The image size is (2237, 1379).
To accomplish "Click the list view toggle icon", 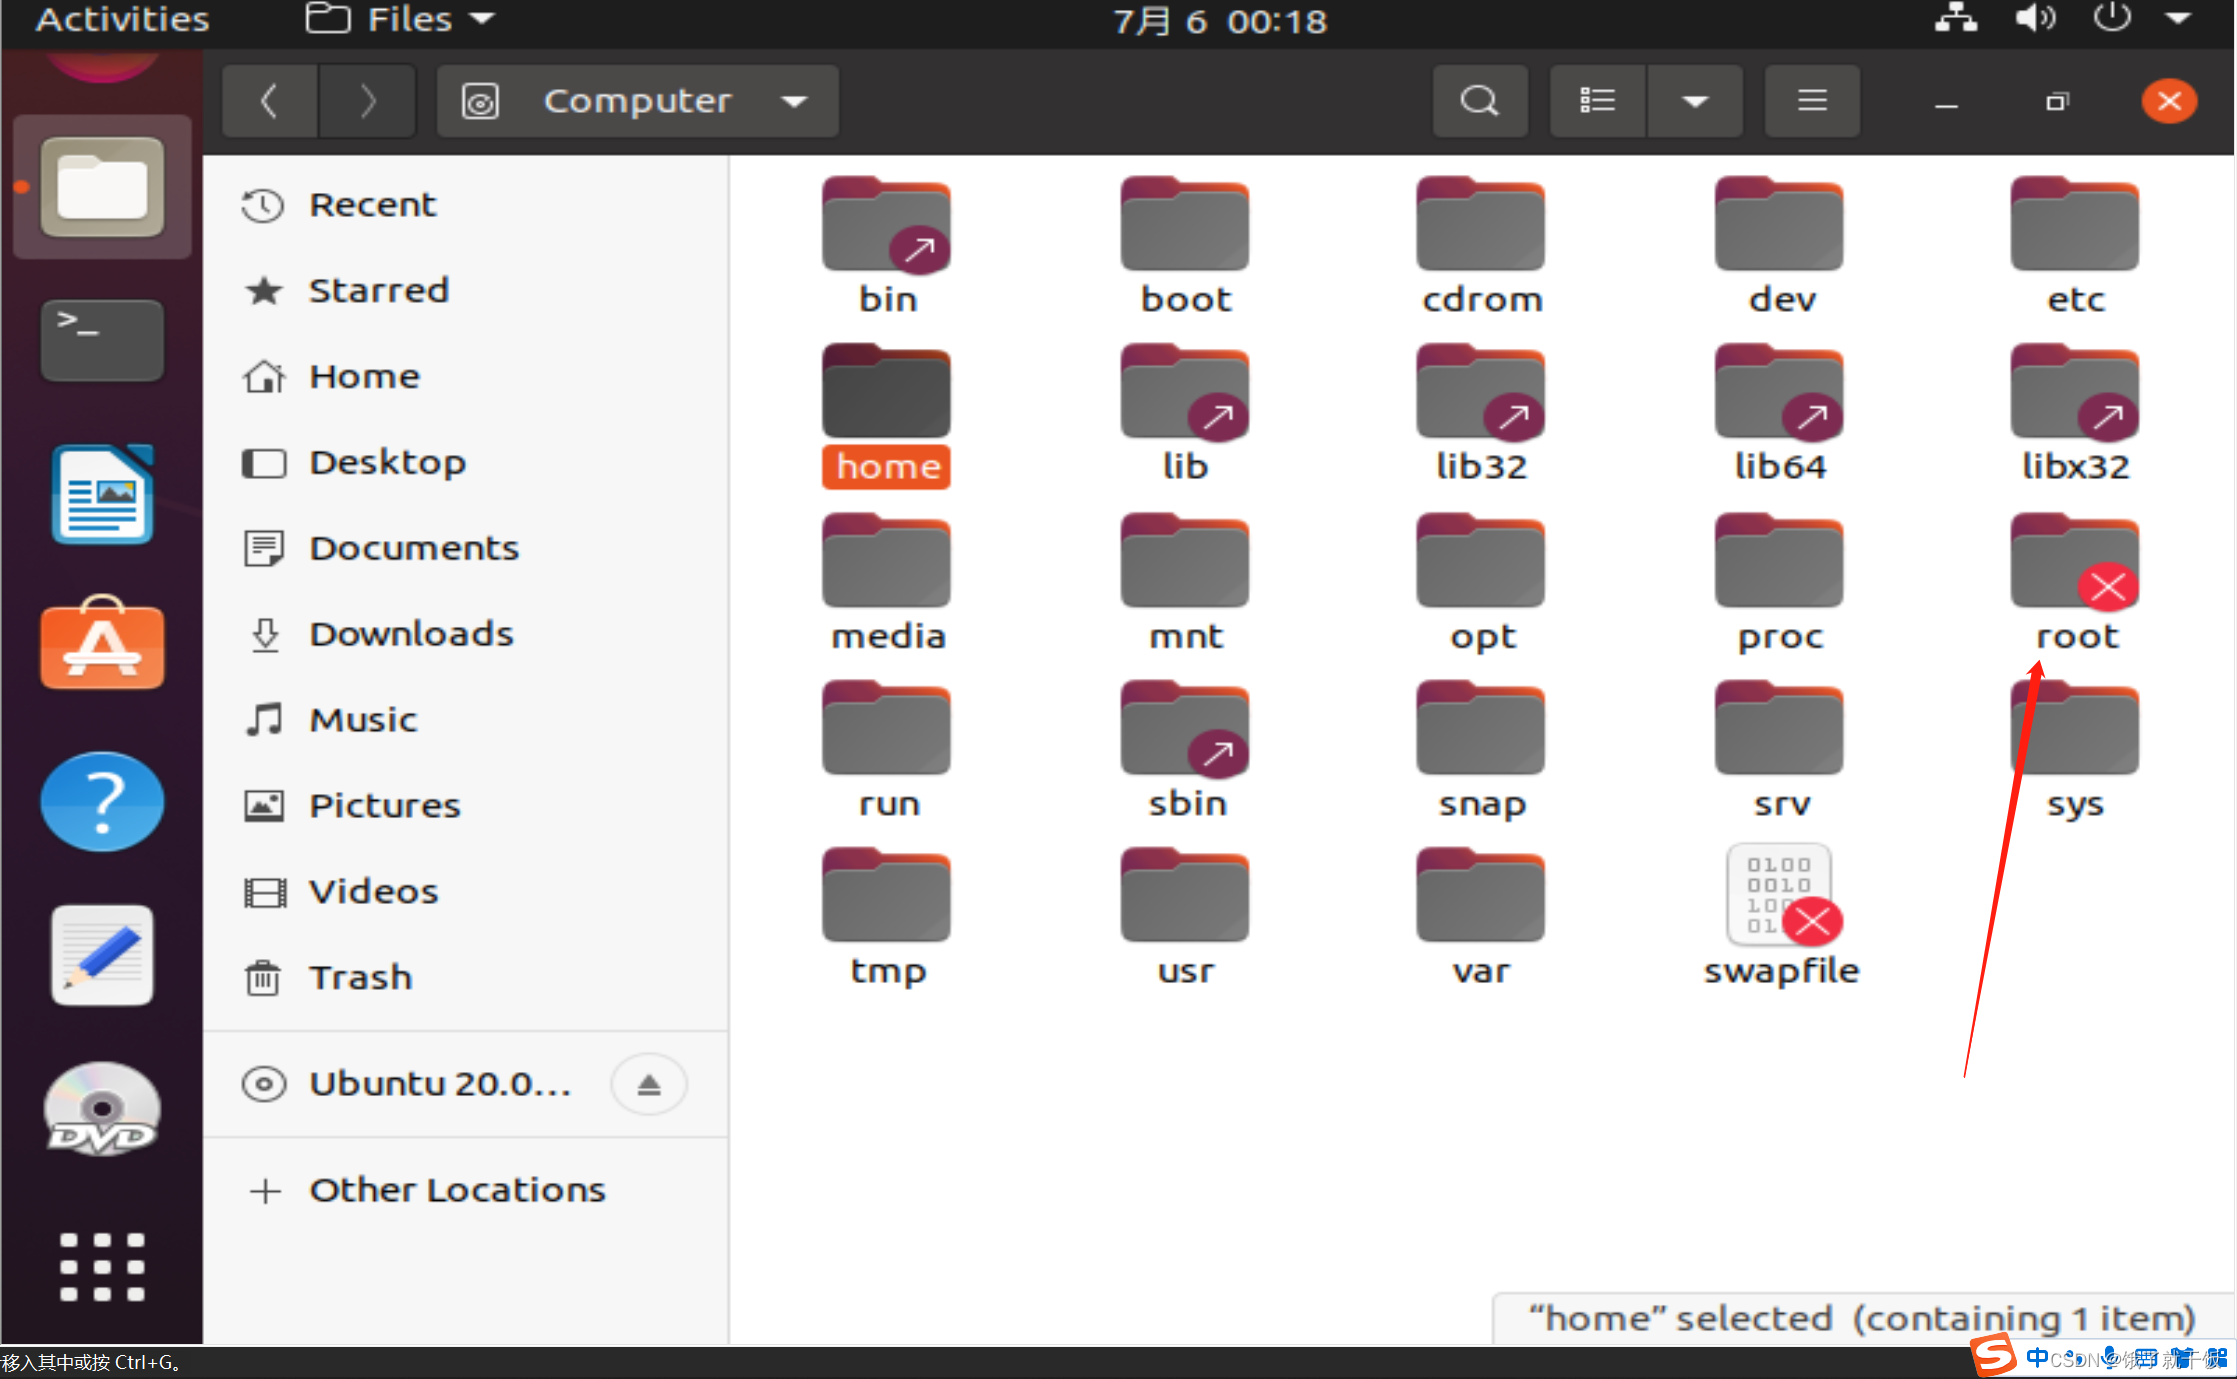I will click(x=1598, y=101).
